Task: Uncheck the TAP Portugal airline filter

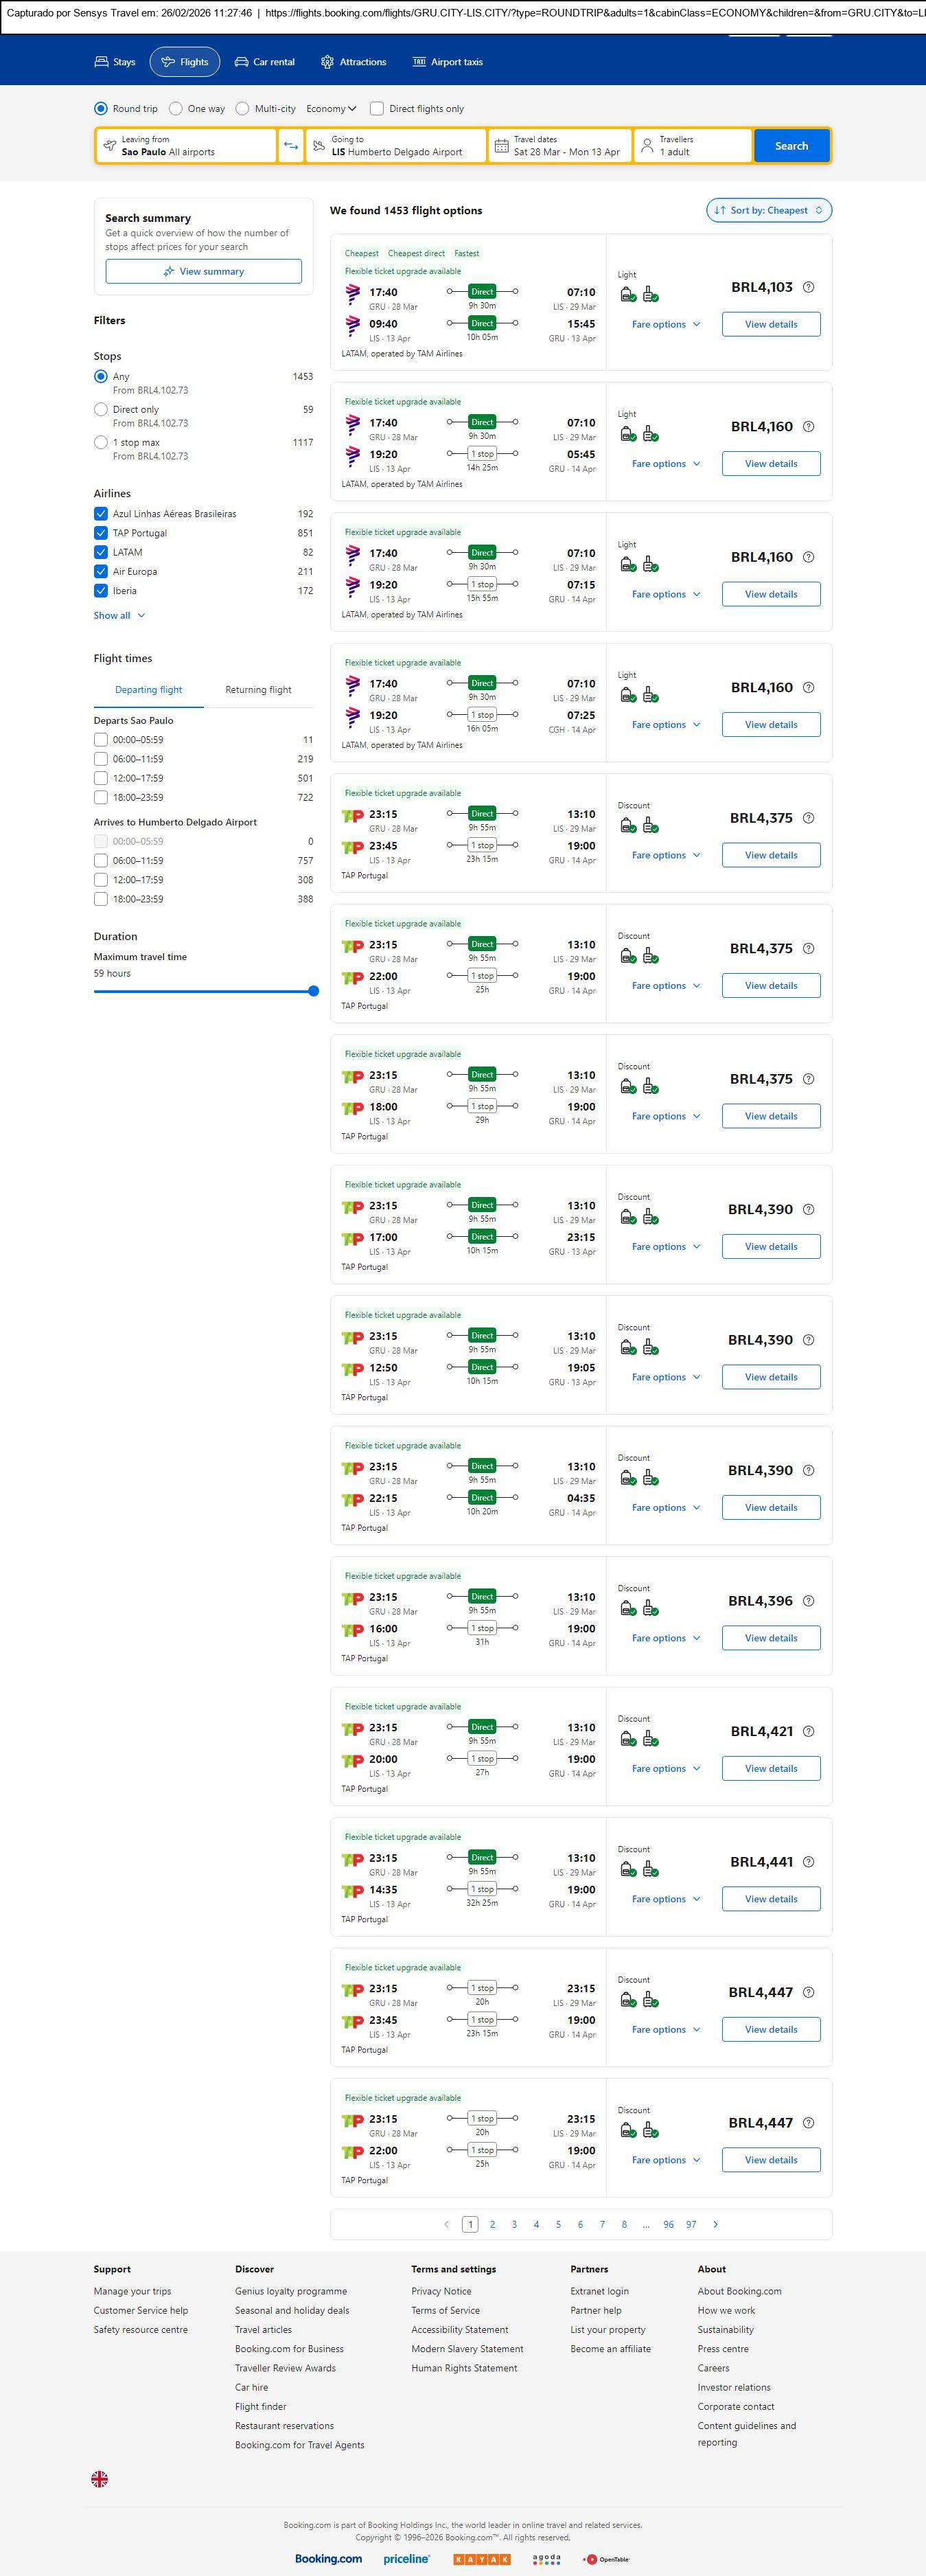Action: pos(101,533)
